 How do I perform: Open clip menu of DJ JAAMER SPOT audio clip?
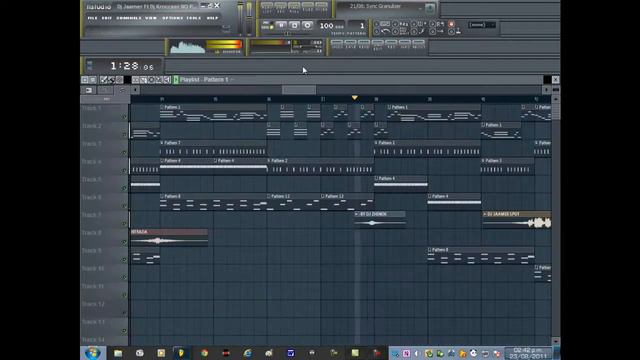pos(484,214)
